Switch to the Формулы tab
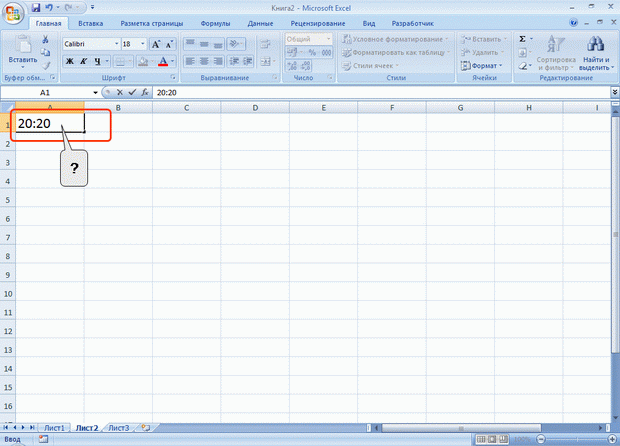This screenshot has width=620, height=446. [x=215, y=23]
